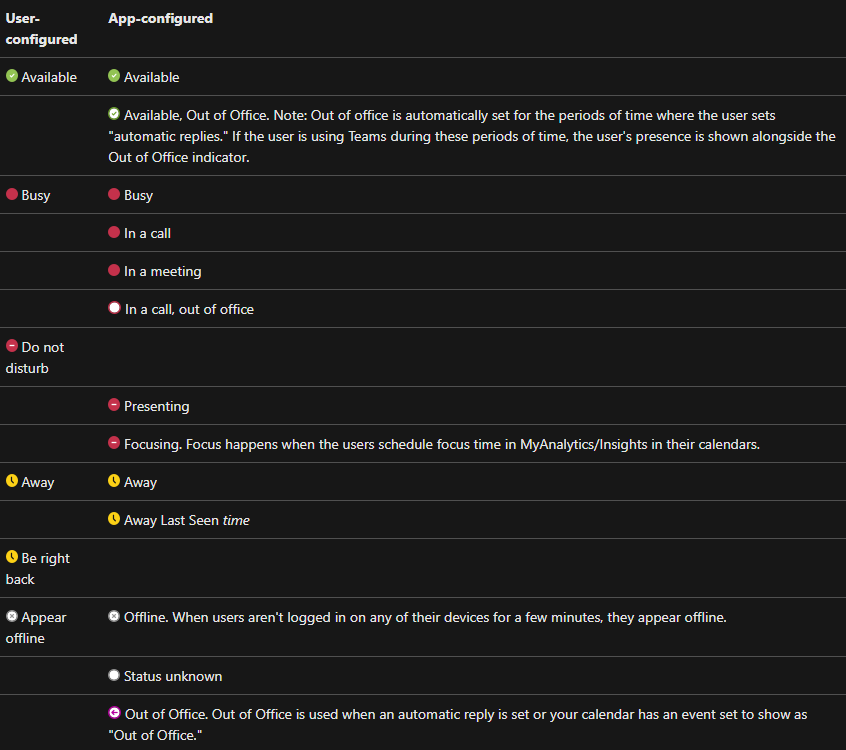Click the Focusing status icon
Viewport: 846px width, 750px height.
pyautogui.click(x=114, y=443)
